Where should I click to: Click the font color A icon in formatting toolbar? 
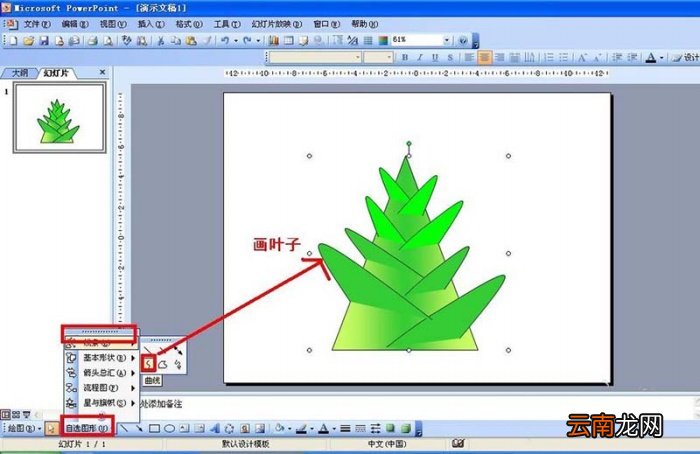click(651, 57)
